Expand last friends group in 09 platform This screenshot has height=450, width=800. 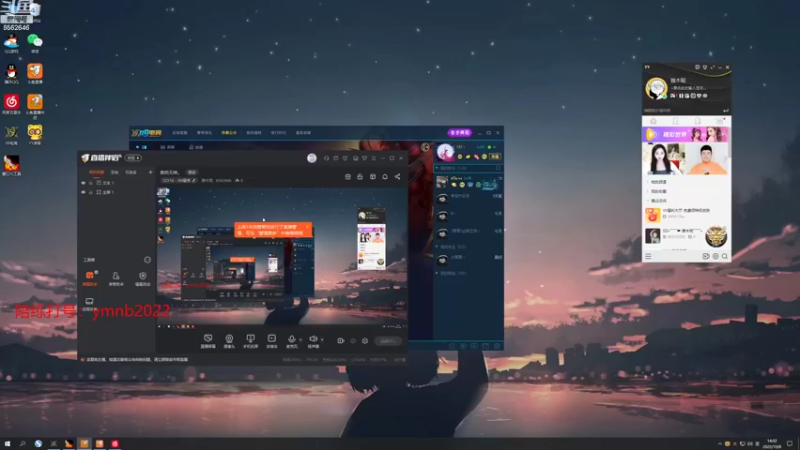pos(437,273)
